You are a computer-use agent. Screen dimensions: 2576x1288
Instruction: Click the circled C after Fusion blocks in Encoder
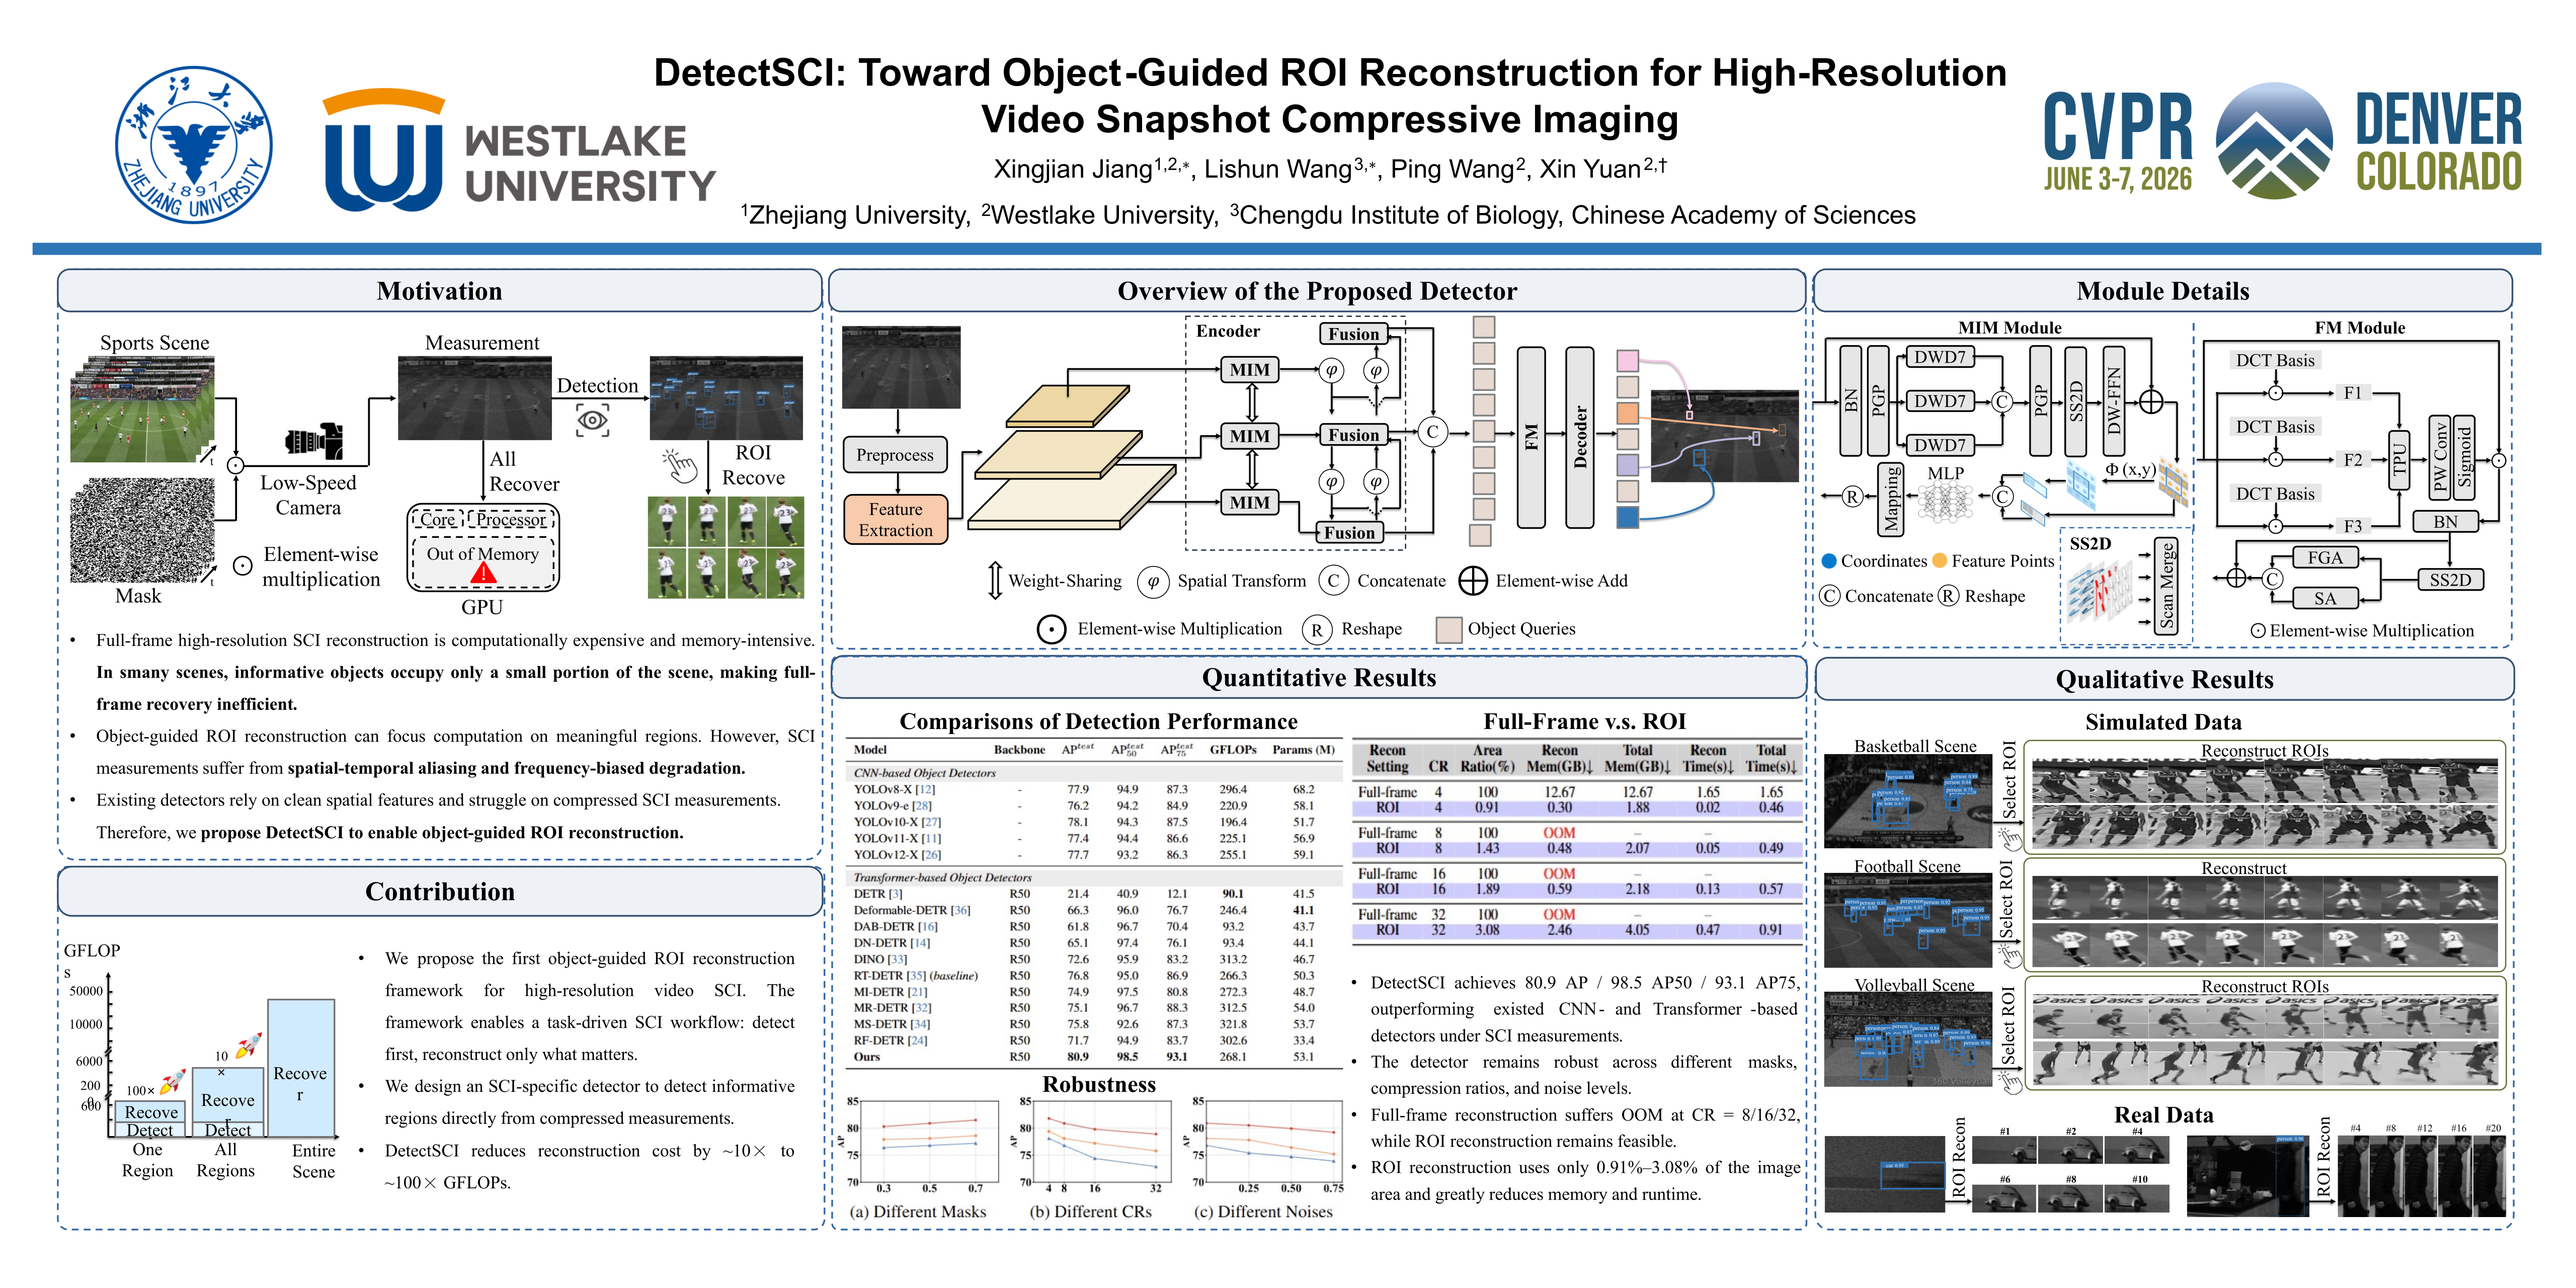point(1432,432)
